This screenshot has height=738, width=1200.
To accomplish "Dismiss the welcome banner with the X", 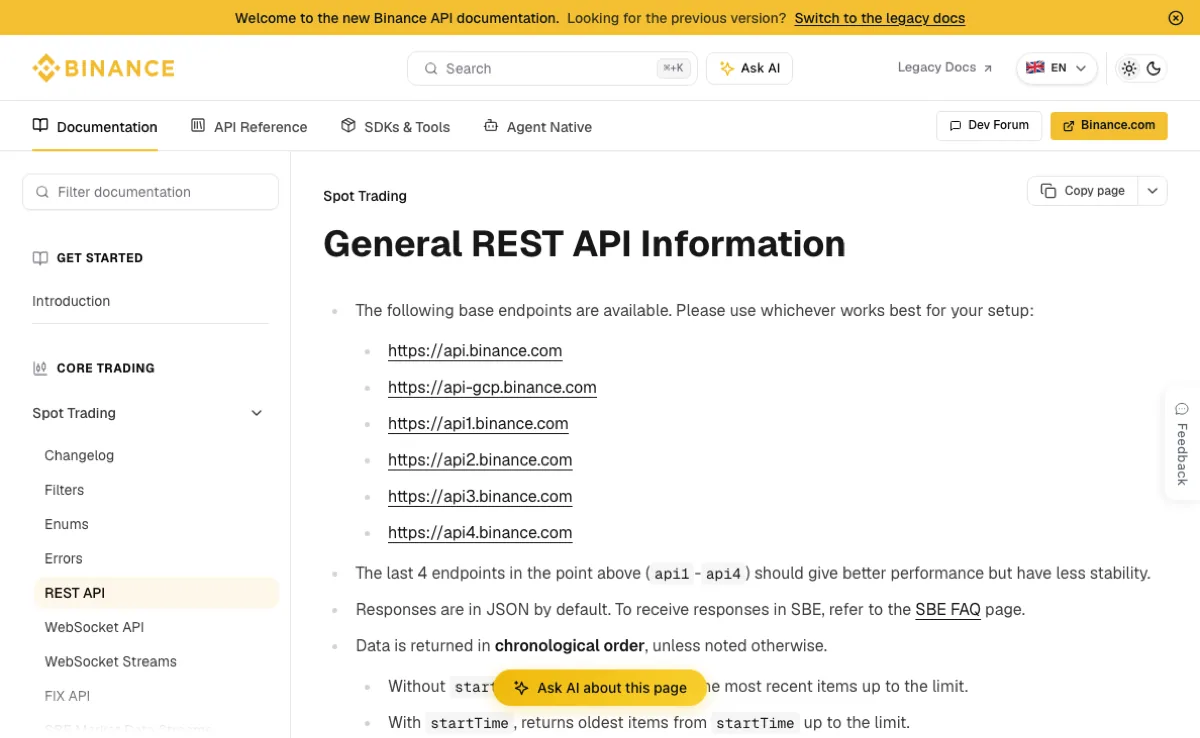I will pyautogui.click(x=1176, y=18).
